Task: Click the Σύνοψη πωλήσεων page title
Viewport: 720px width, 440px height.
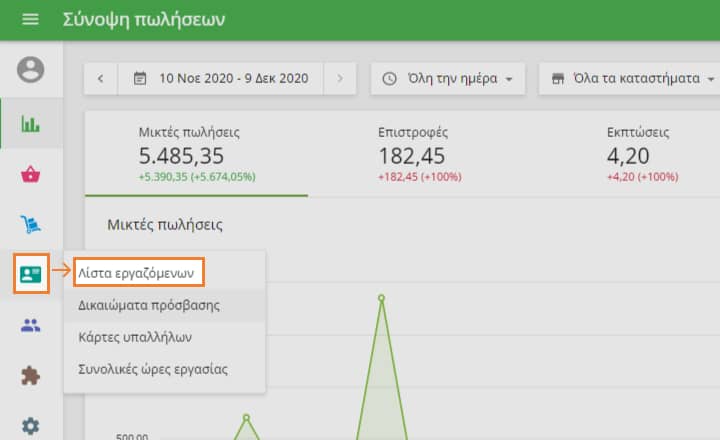Action: pyautogui.click(x=144, y=20)
